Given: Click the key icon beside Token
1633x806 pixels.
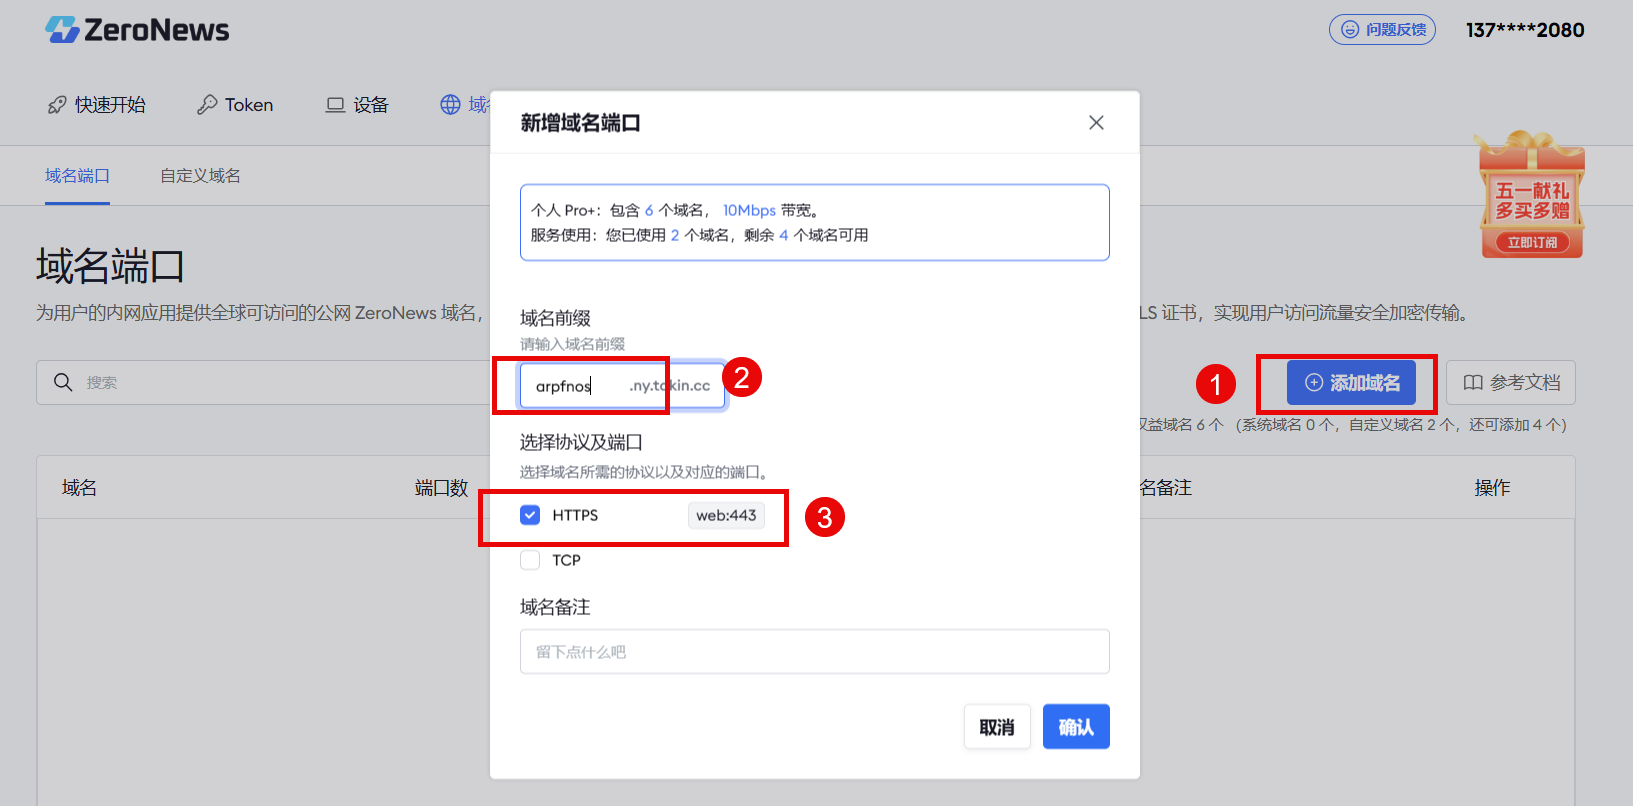Looking at the screenshot, I should click(x=207, y=105).
